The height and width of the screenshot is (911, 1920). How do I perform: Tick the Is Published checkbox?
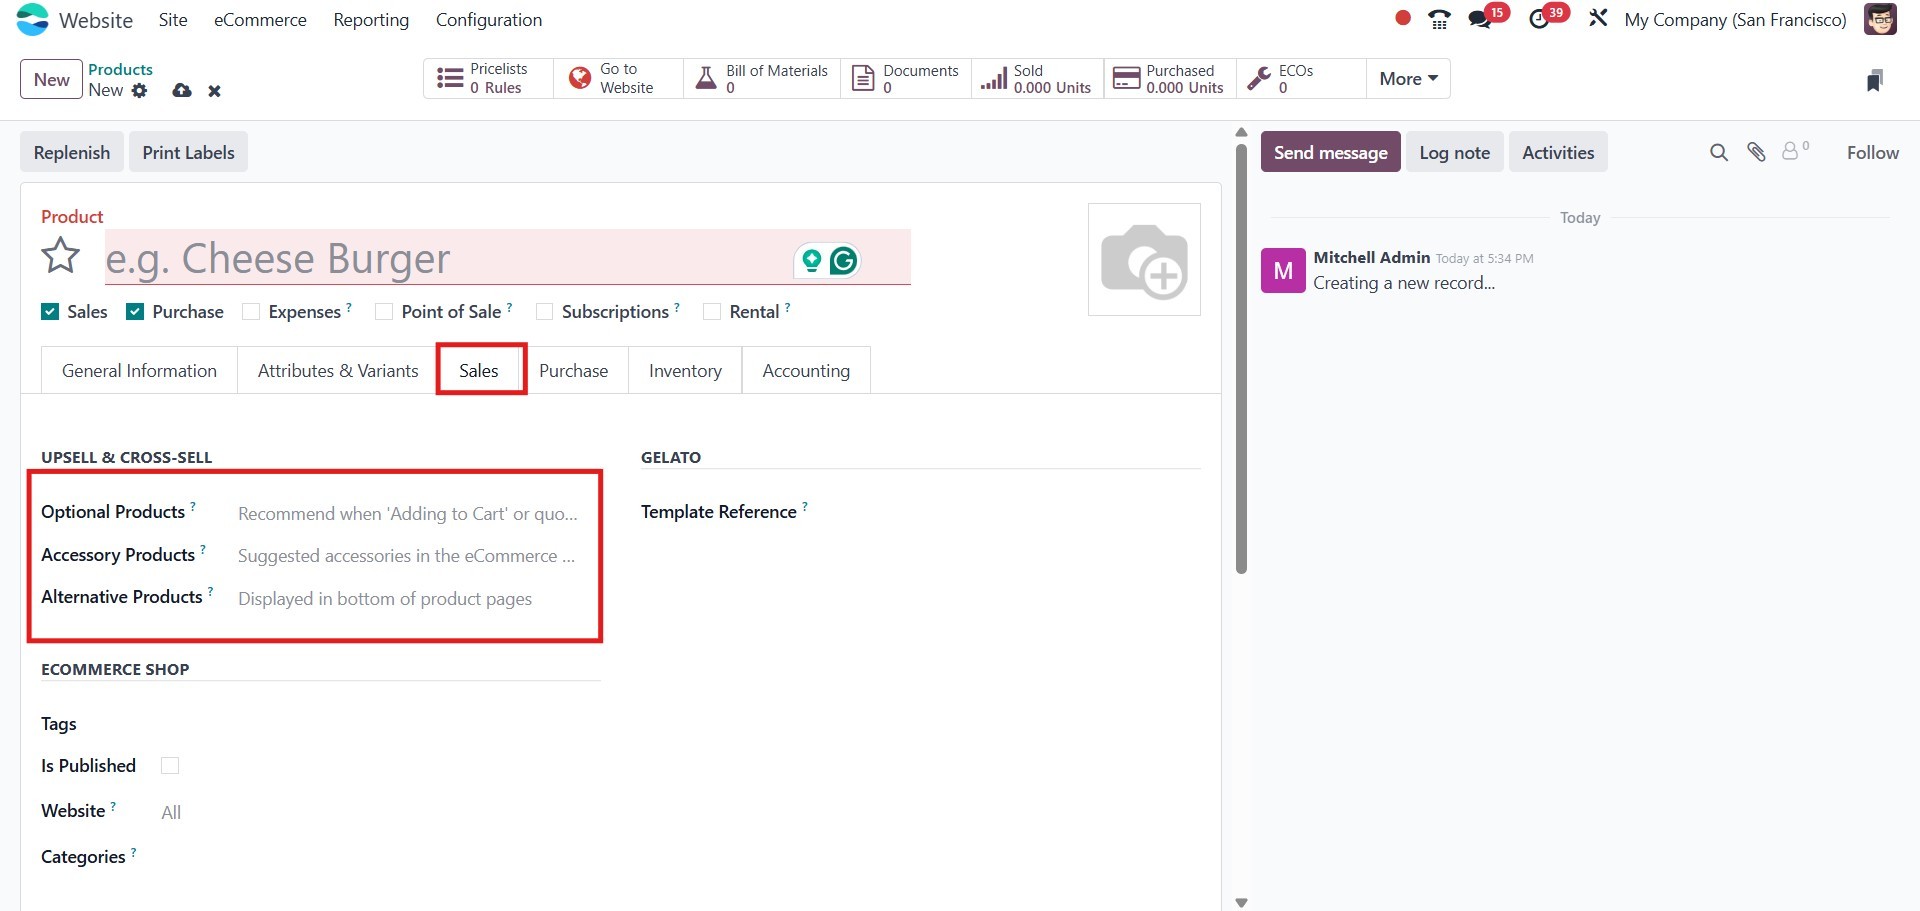coord(170,766)
